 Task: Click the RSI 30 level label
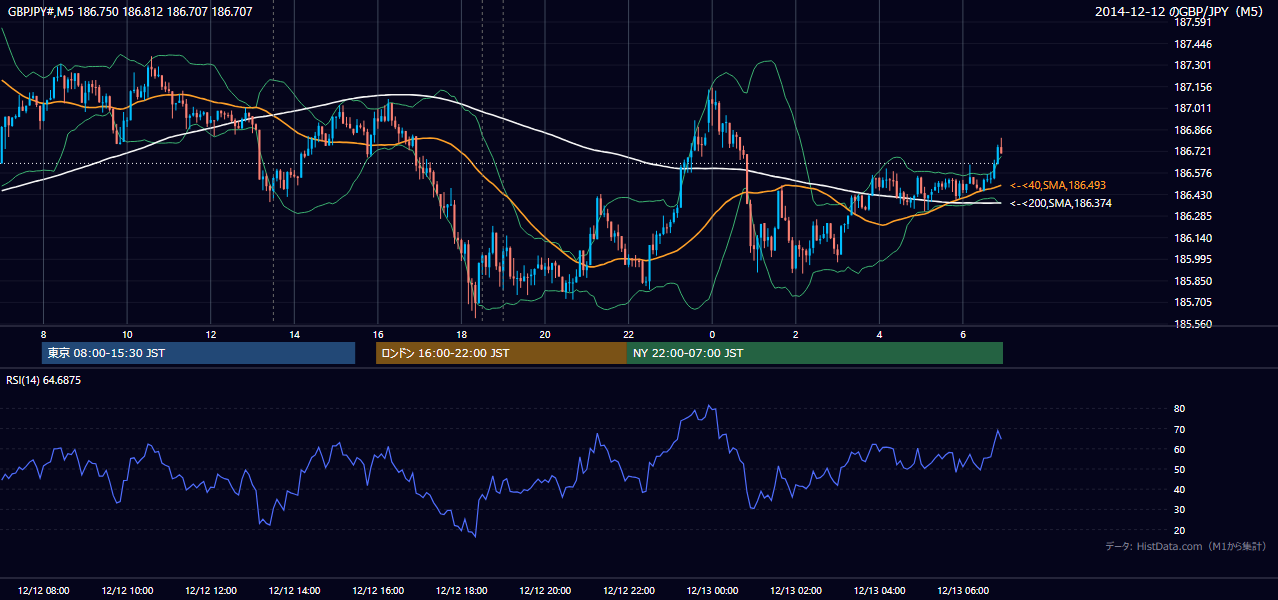1179,510
